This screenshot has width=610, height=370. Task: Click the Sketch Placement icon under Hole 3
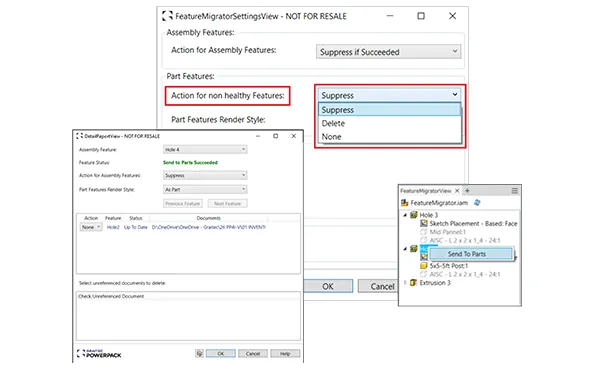[424, 223]
